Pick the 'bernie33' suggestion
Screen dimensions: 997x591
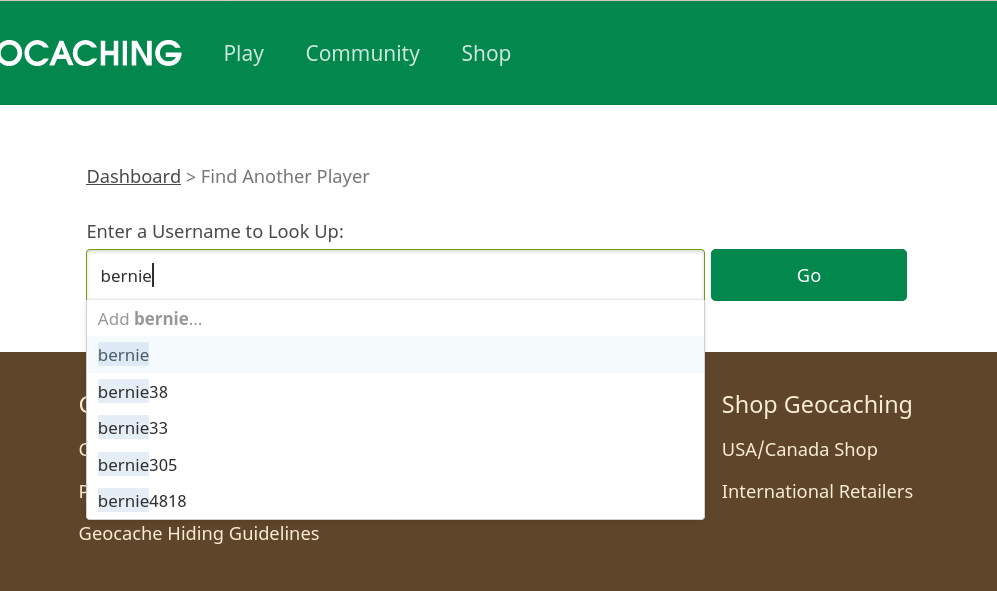pyautogui.click(x=395, y=428)
